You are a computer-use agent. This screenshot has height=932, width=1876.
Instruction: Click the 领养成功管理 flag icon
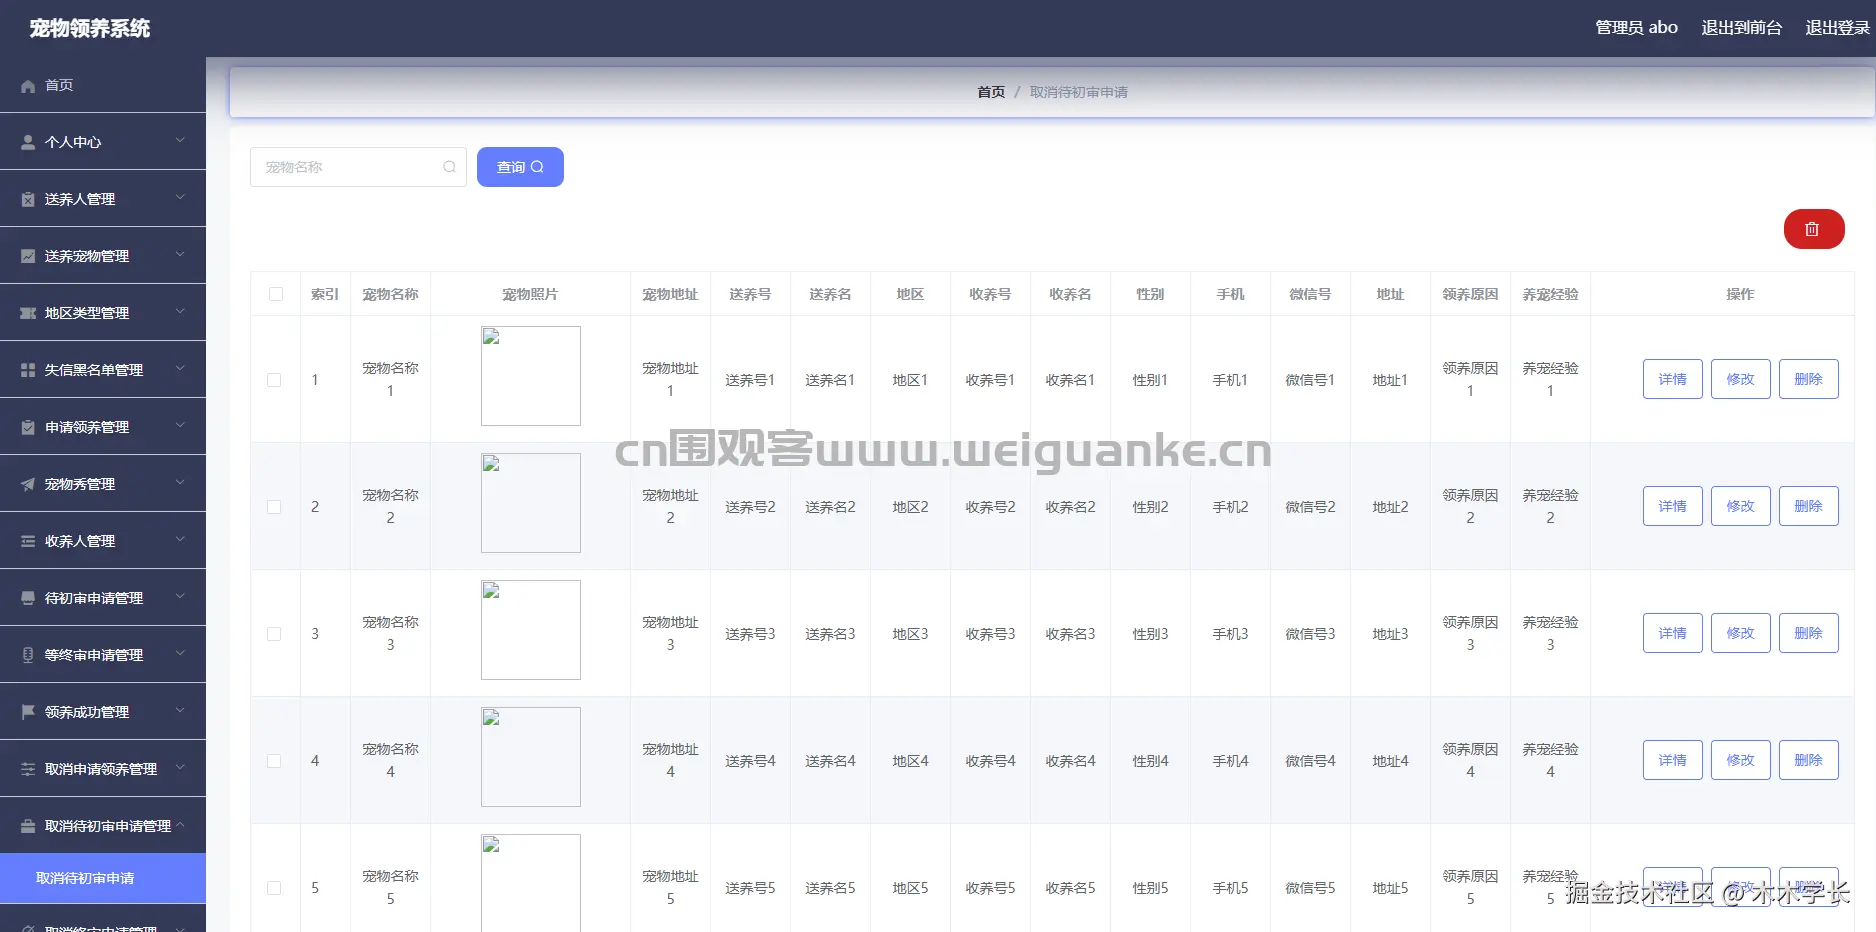(28, 713)
